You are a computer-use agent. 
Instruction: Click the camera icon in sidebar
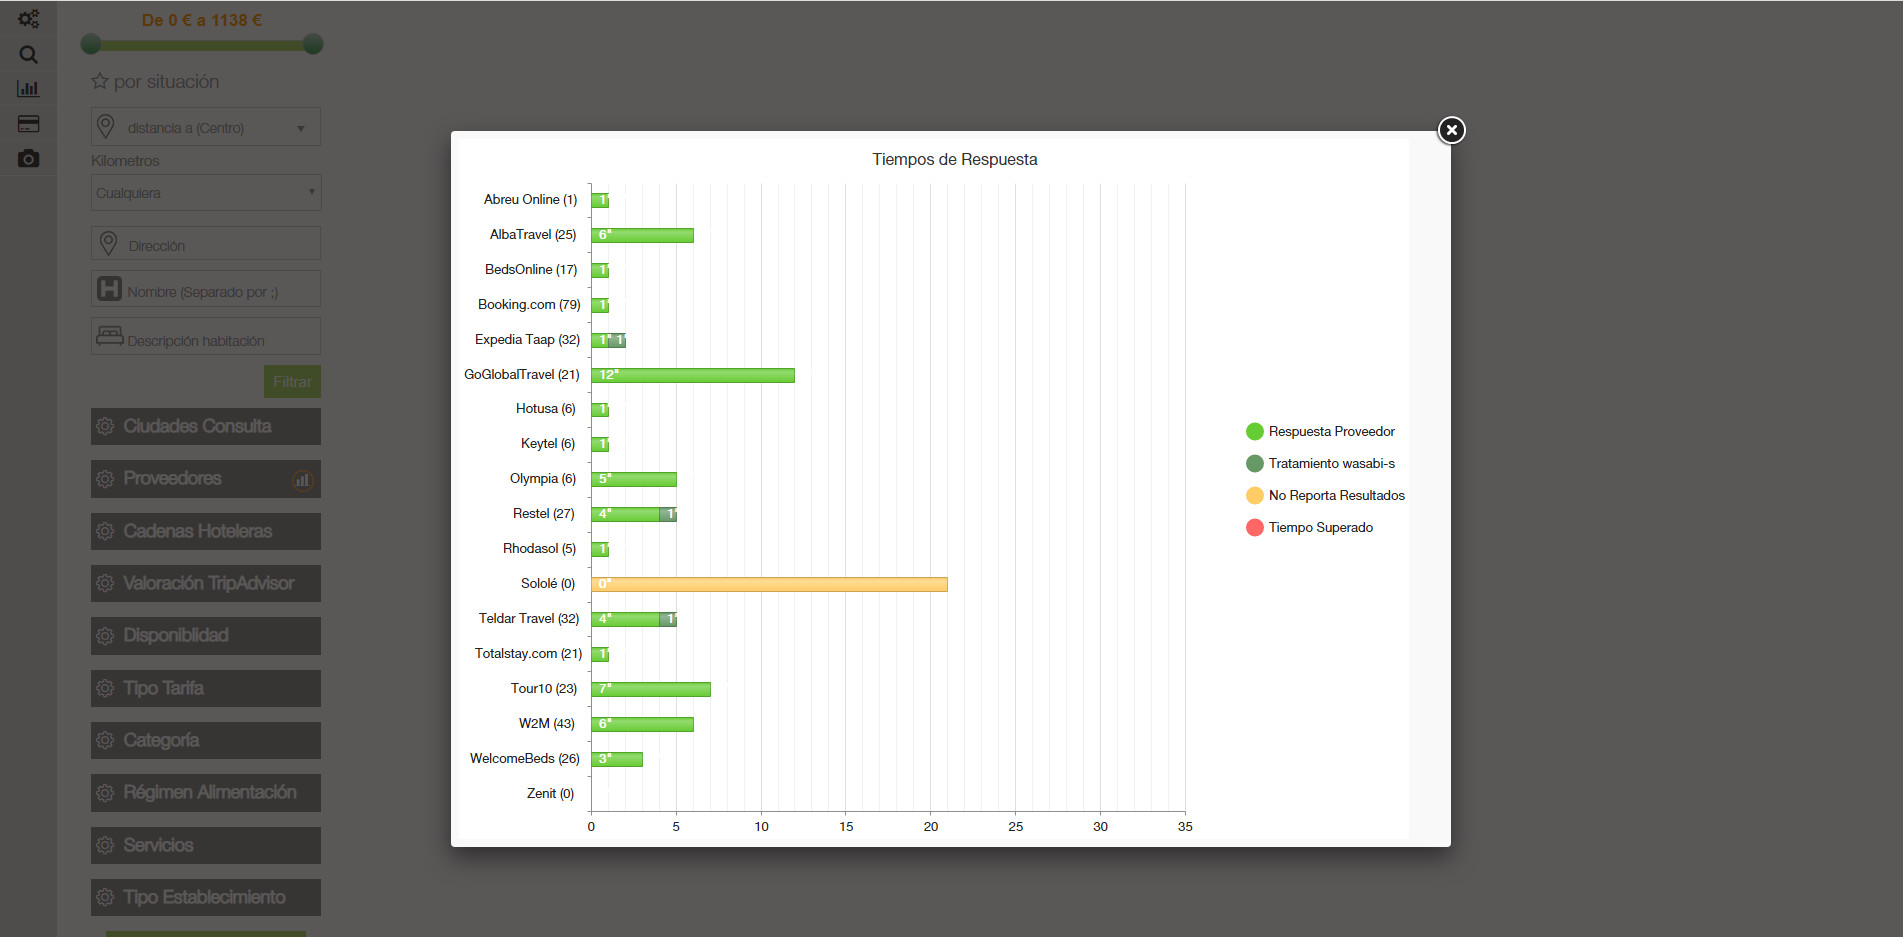(28, 159)
